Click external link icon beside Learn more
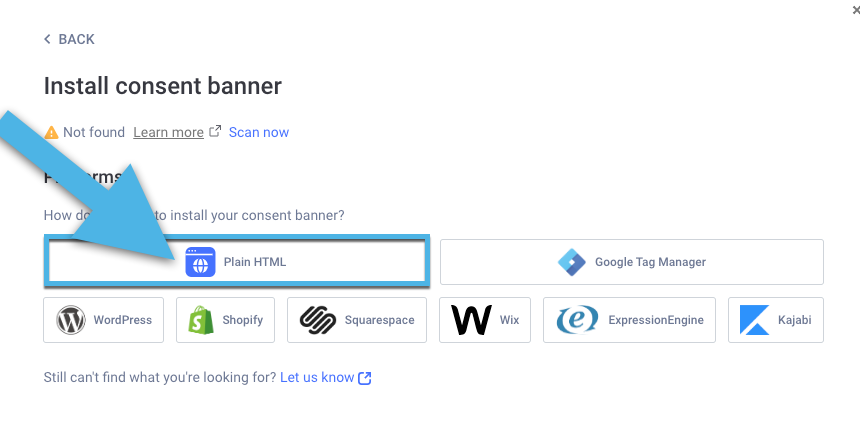 coord(216,131)
